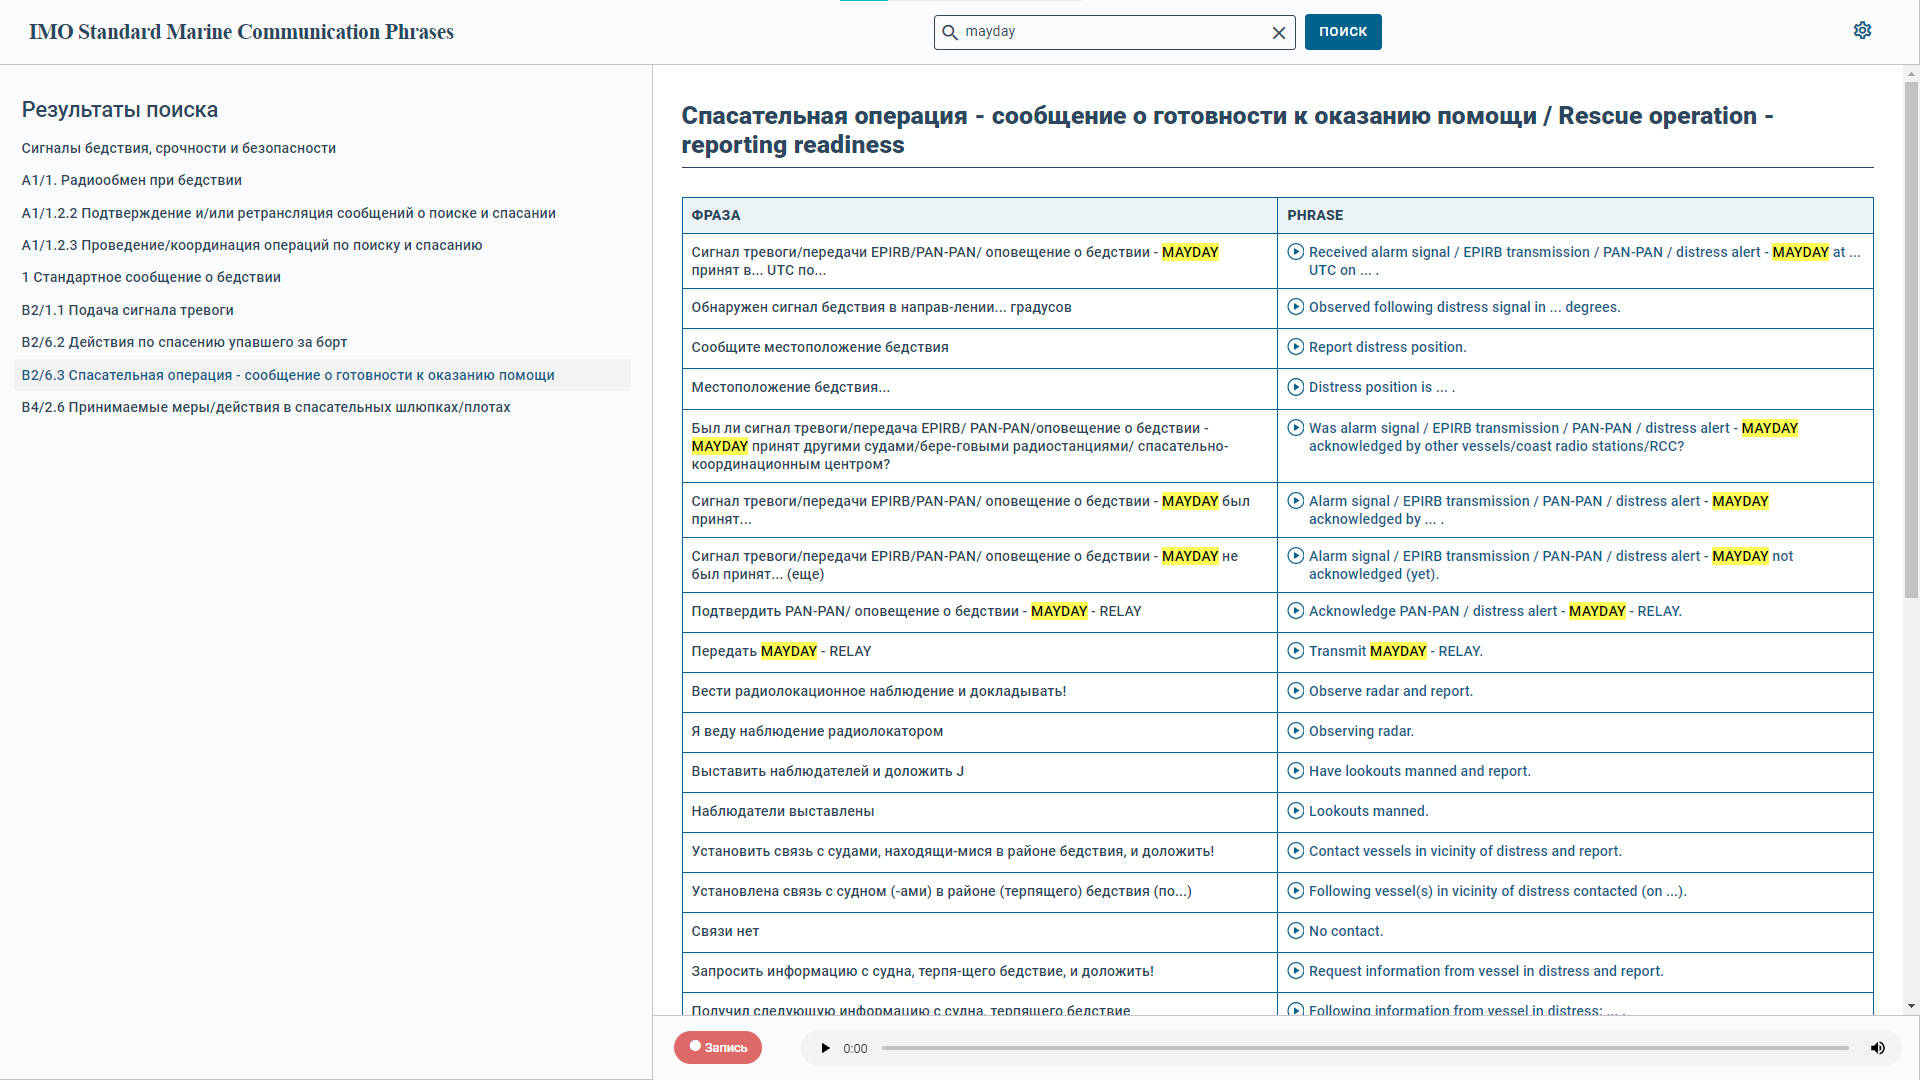The height and width of the screenshot is (1080, 1920).
Task: Click the ПОИСК search button
Action: click(1343, 32)
